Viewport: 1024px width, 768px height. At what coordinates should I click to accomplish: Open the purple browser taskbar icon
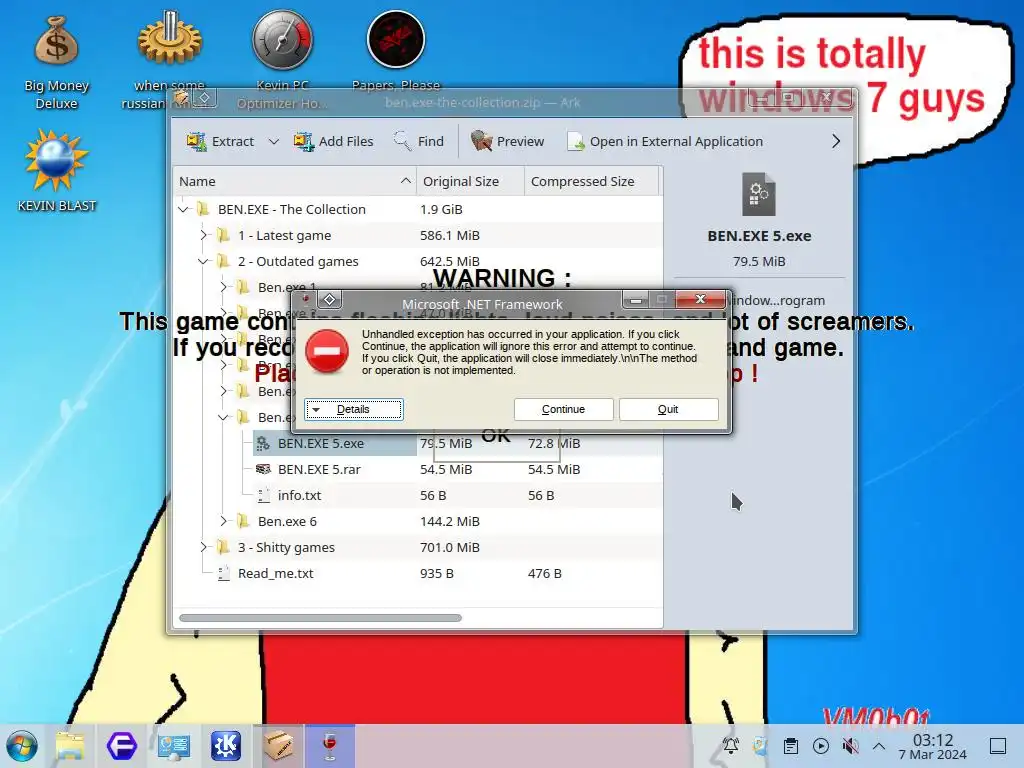122,746
